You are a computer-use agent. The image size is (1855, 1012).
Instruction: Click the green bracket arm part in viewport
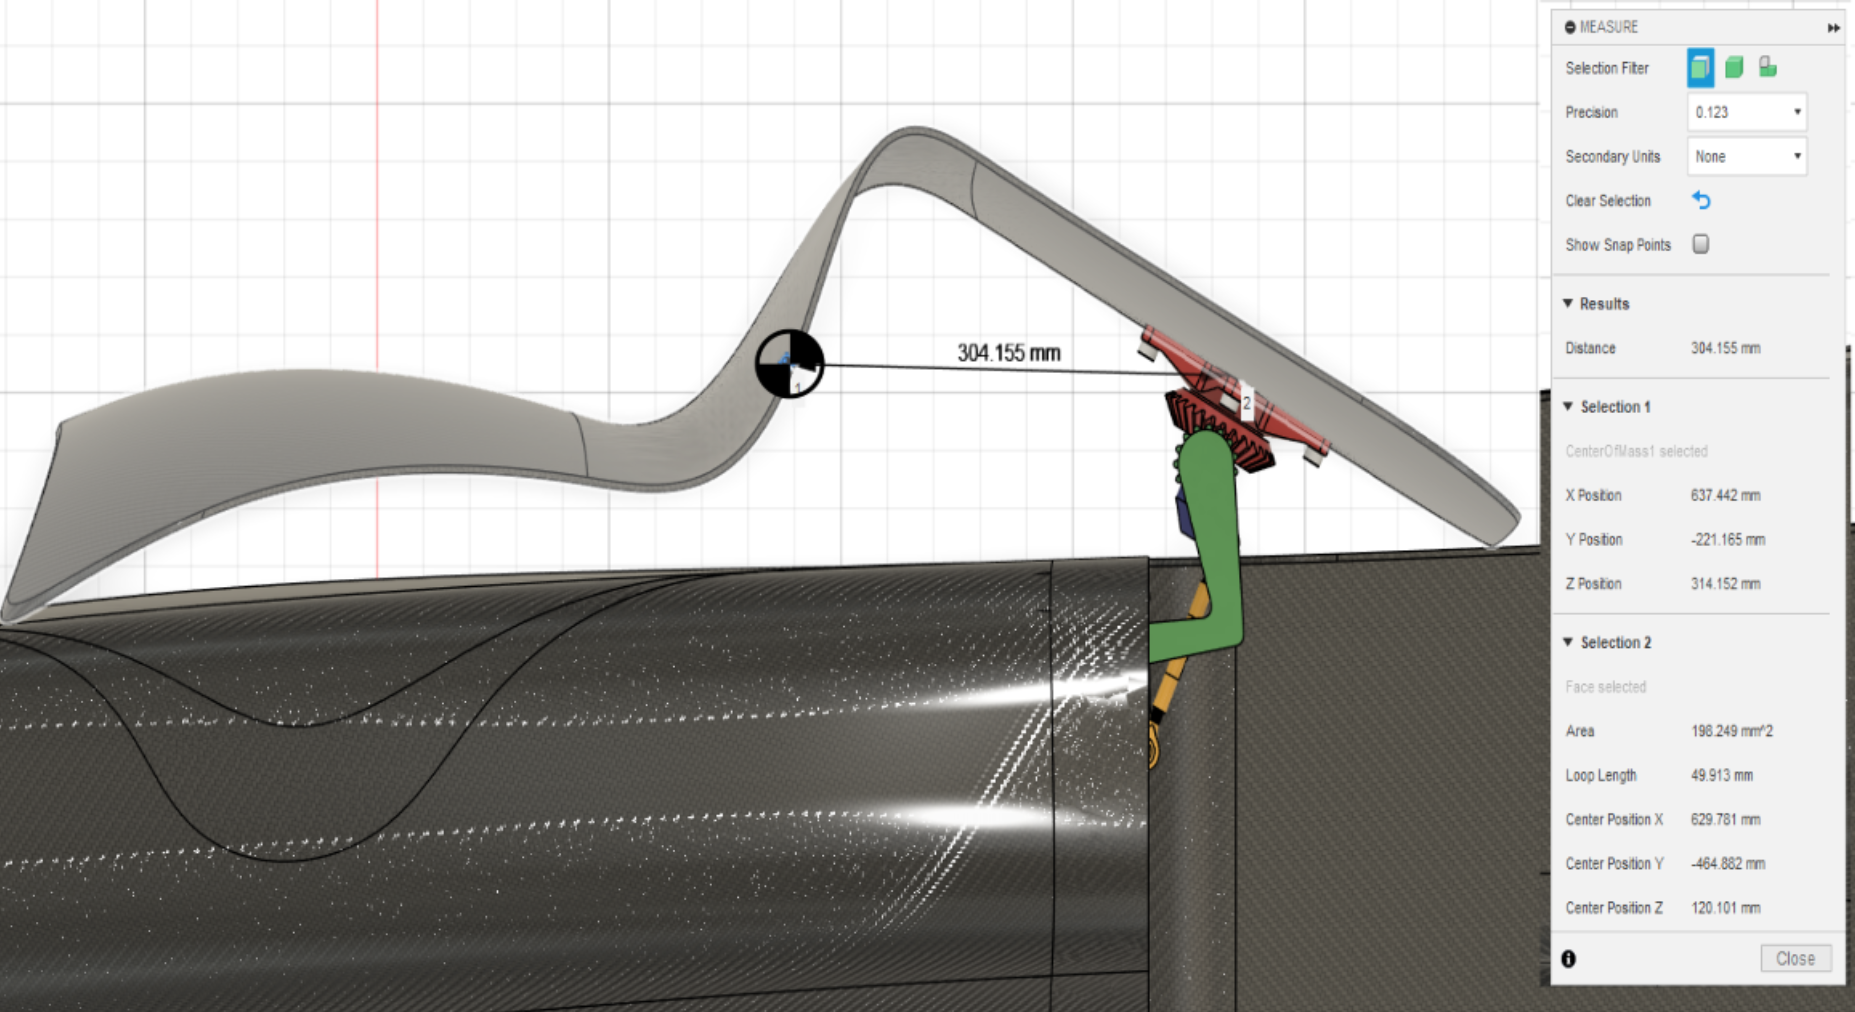1212,545
